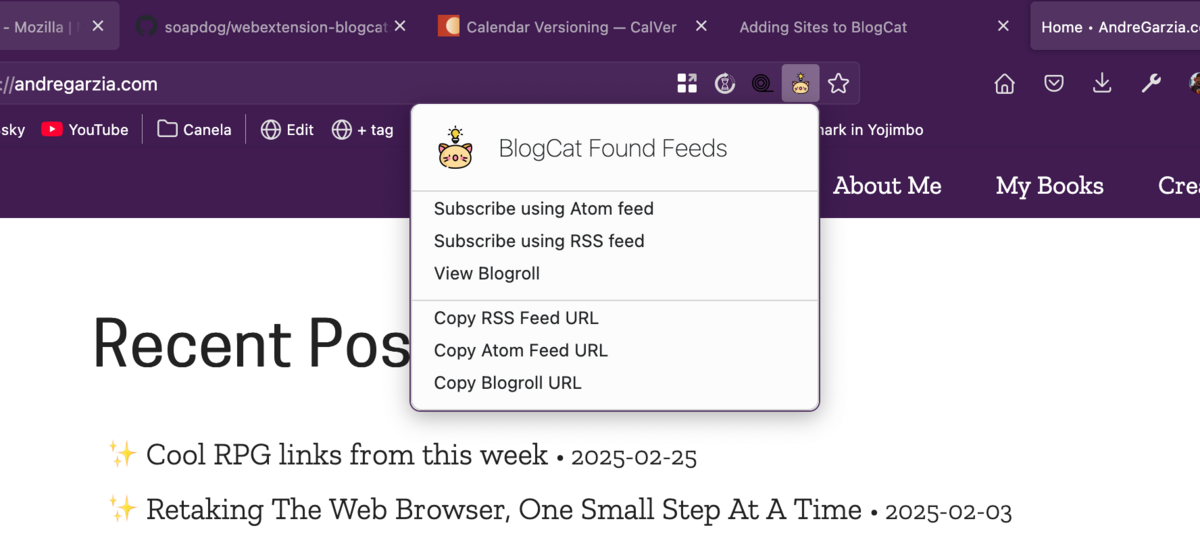The image size is (1200, 536).
Task: Open the Downloads arrow icon
Action: [1102, 84]
